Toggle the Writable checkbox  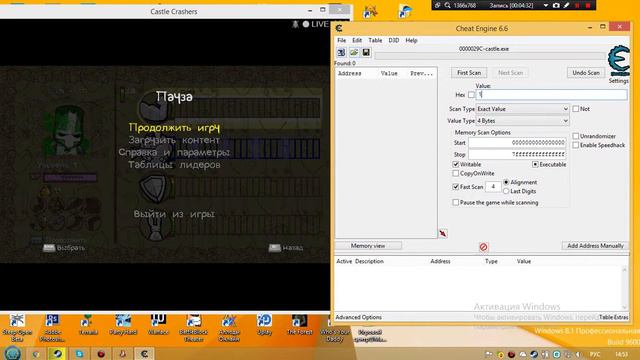coord(456,164)
